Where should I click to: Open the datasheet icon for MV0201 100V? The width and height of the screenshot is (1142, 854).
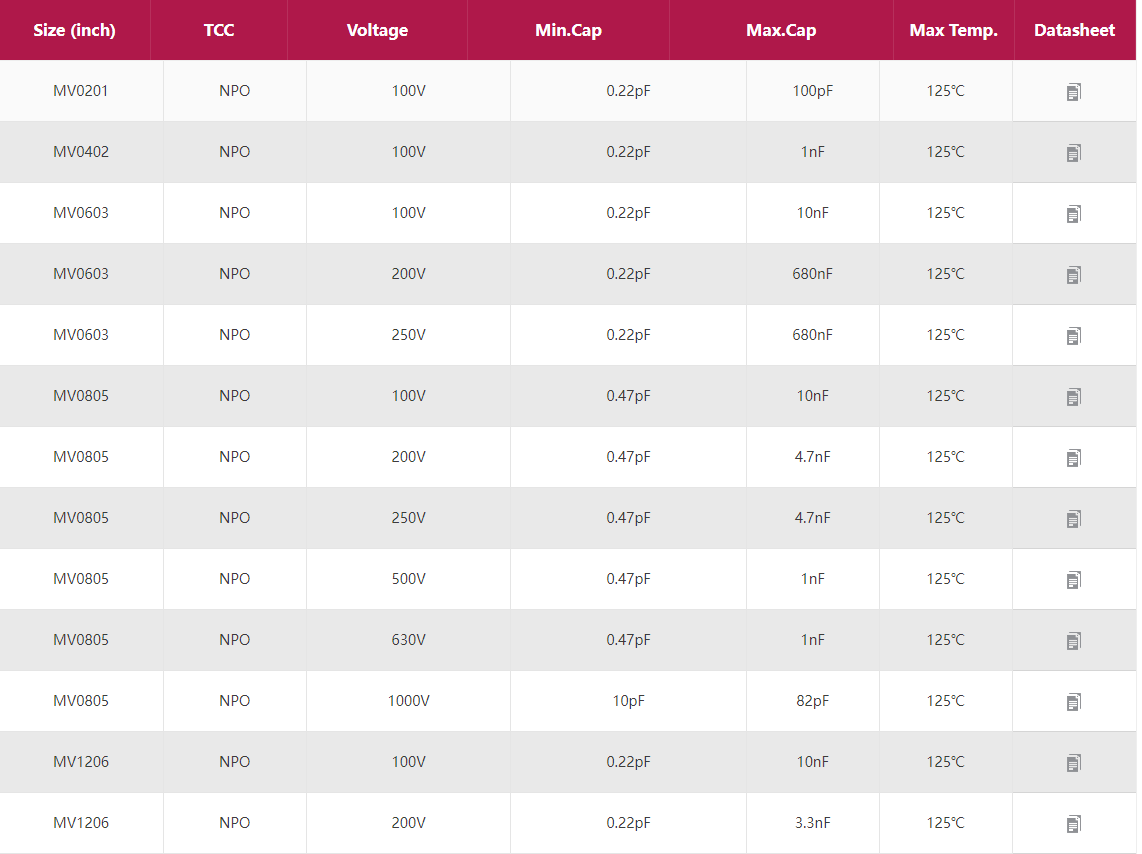click(x=1073, y=92)
